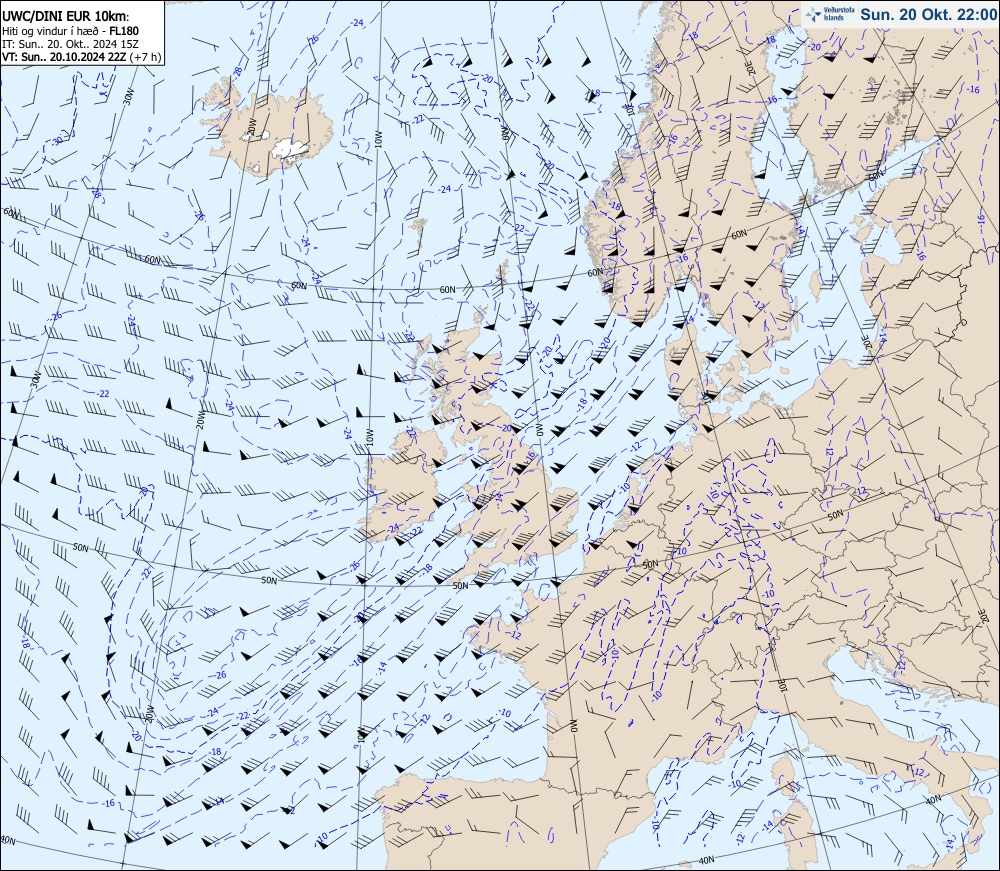The height and width of the screenshot is (871, 1000).
Task: Select the "Sun. 20 Okt. 22:00" date header
Action: coord(927,14)
